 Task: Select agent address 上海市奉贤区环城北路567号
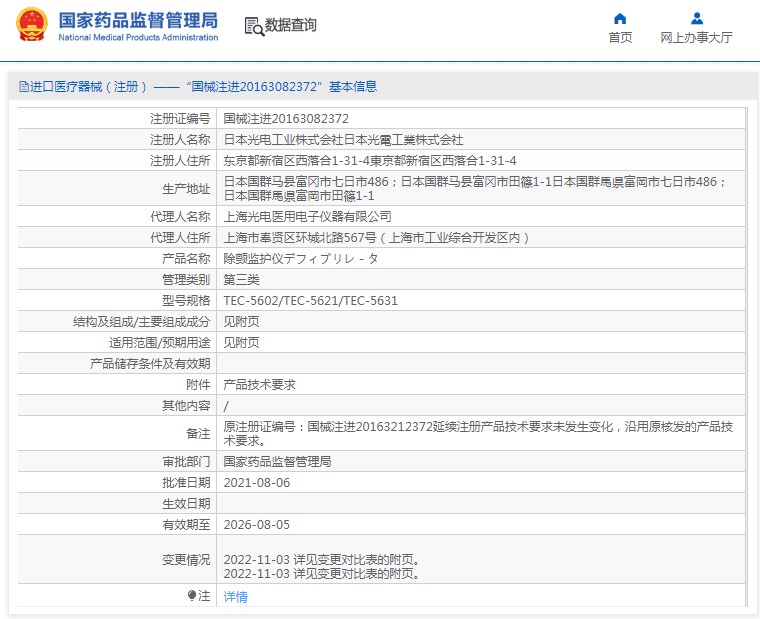[x=376, y=238]
